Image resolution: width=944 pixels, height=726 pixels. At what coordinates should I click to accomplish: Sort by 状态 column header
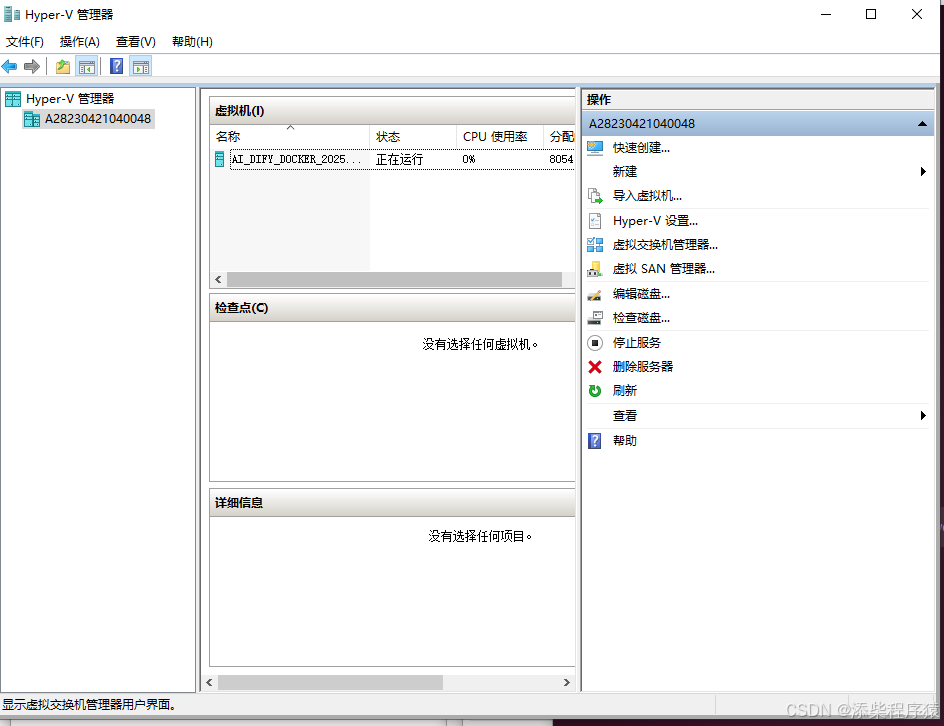tap(413, 137)
